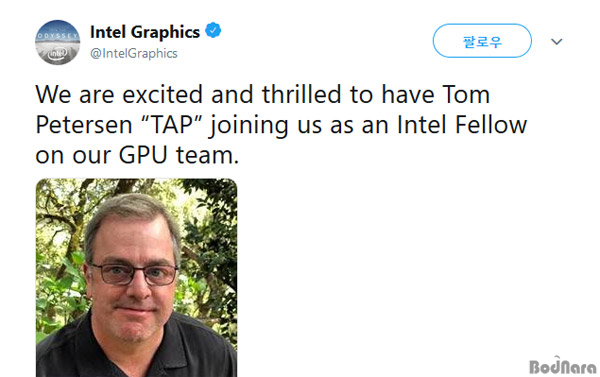The height and width of the screenshot is (377, 600).
Task: Click the word "TAP" in the tweet
Action: pos(172,125)
